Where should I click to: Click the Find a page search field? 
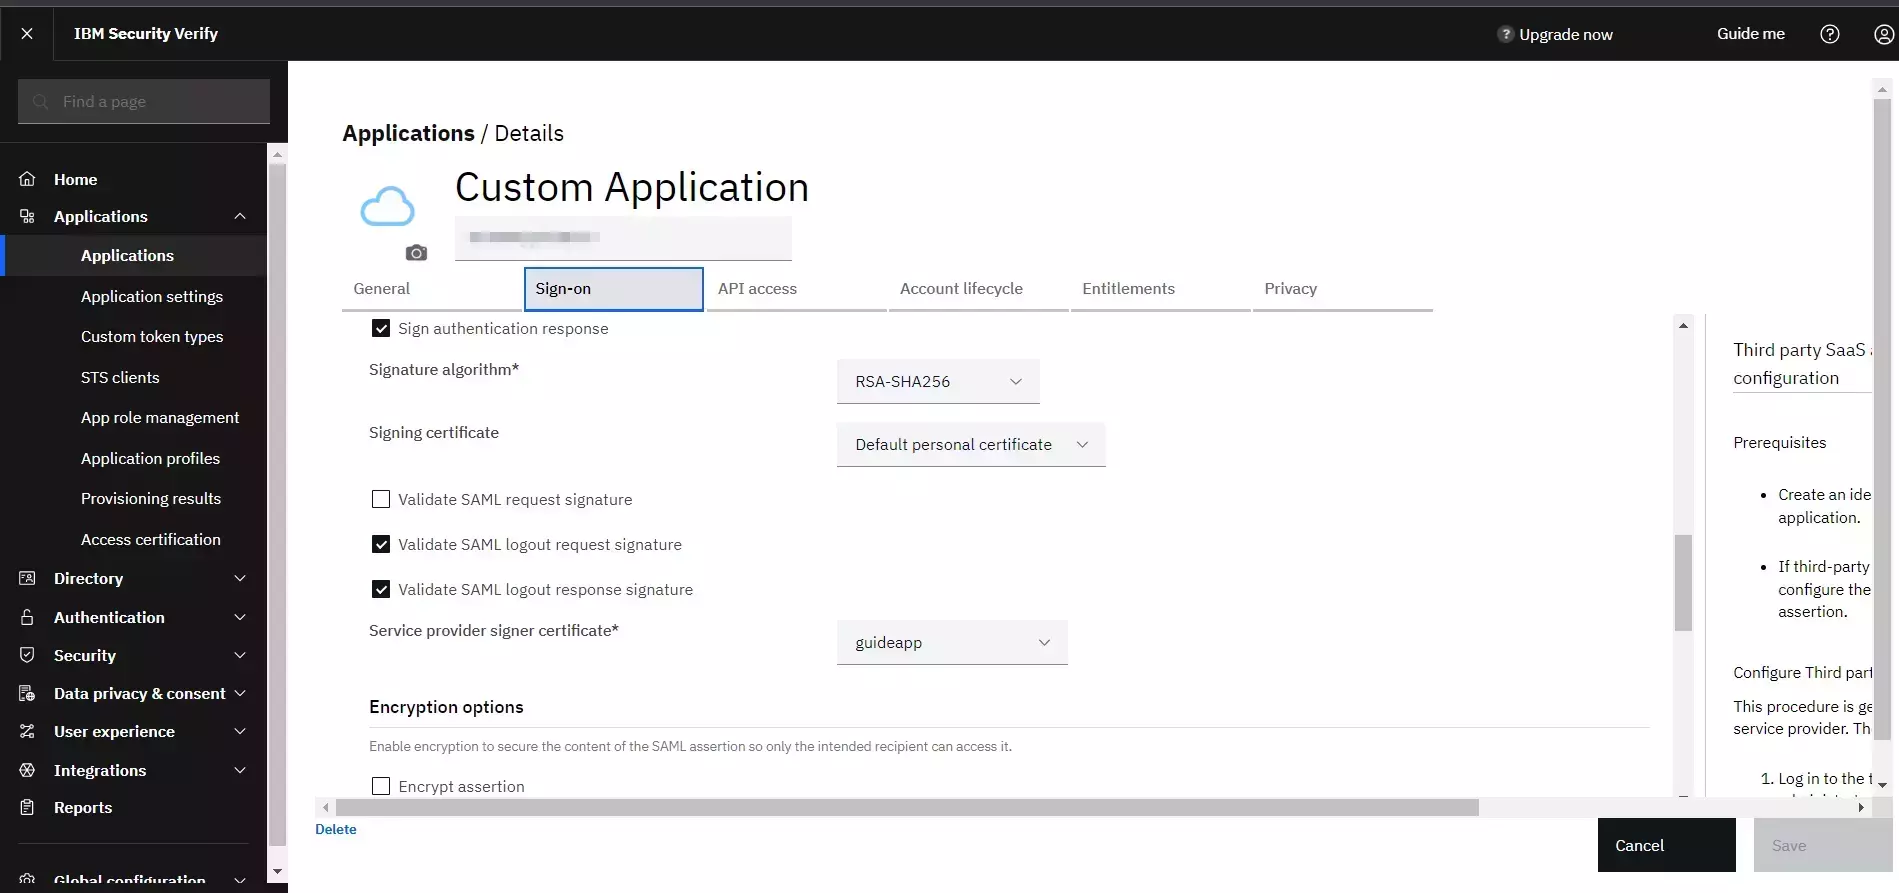coord(144,101)
